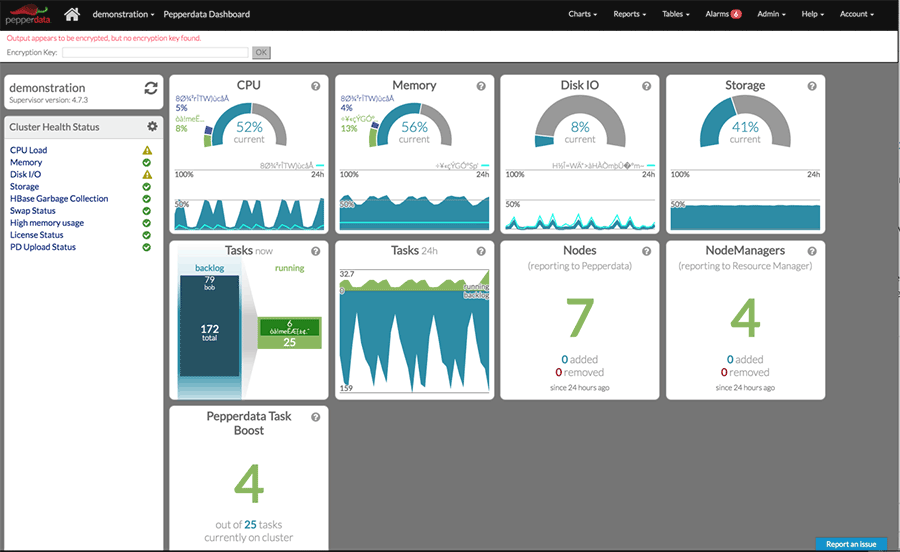Click HBase Garbage Collection check icon

pyautogui.click(x=147, y=199)
